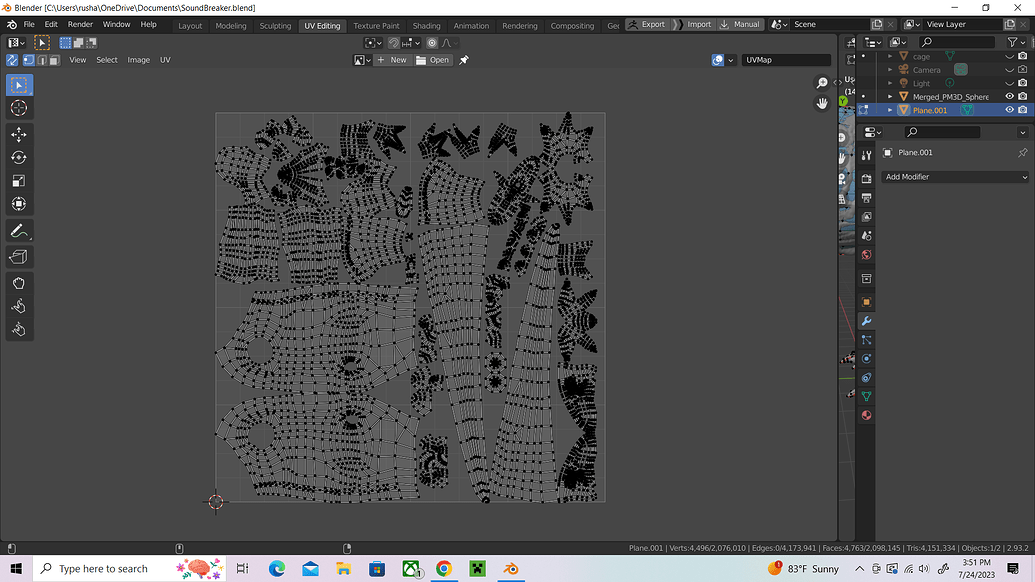This screenshot has height=582, width=1035.
Task: Select the Grab sculpt tool
Action: (18, 283)
